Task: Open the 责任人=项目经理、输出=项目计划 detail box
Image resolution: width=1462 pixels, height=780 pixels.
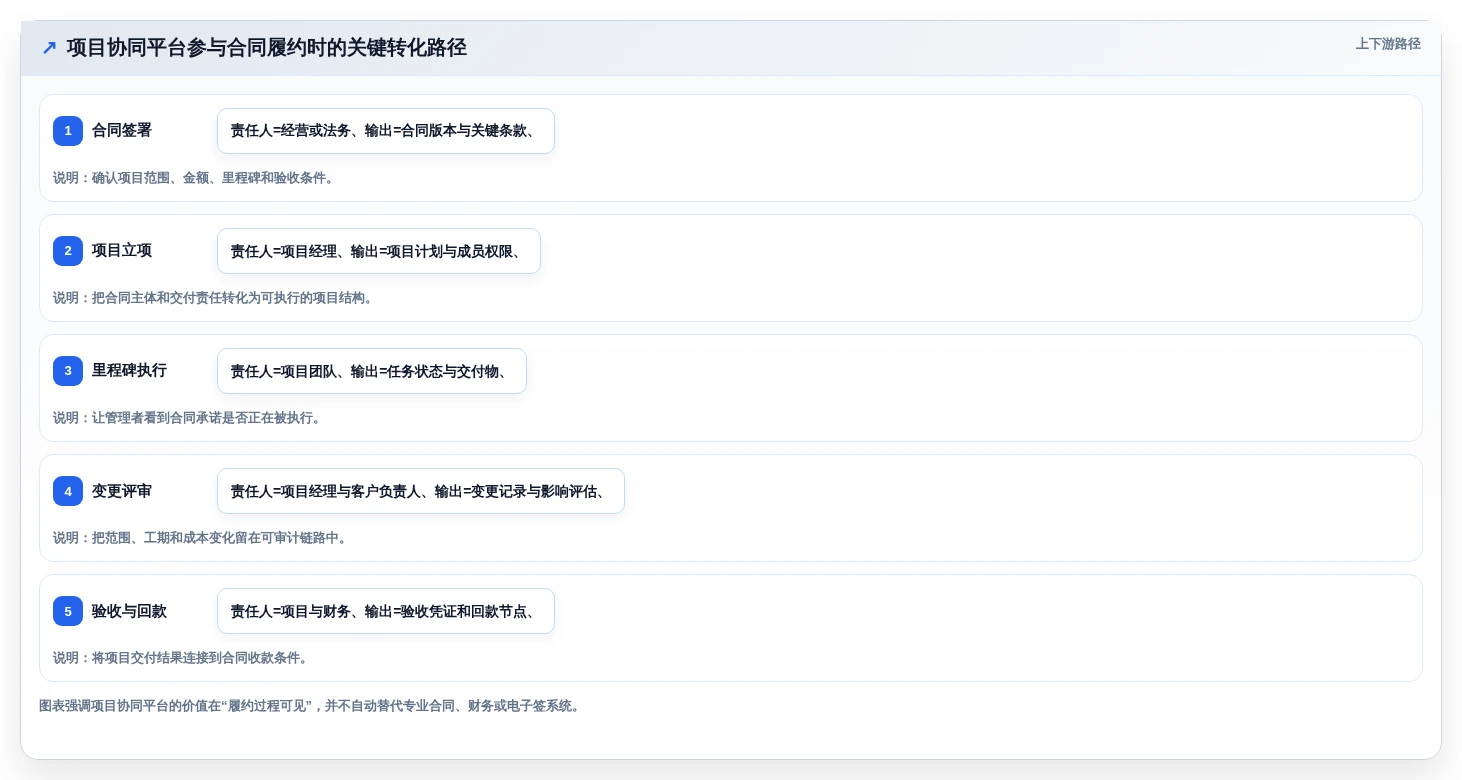Action: pos(379,251)
